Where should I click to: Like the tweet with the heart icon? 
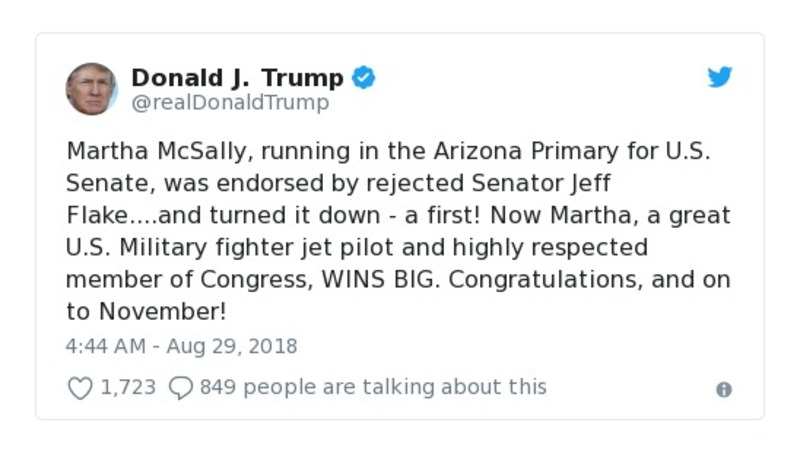coord(79,388)
